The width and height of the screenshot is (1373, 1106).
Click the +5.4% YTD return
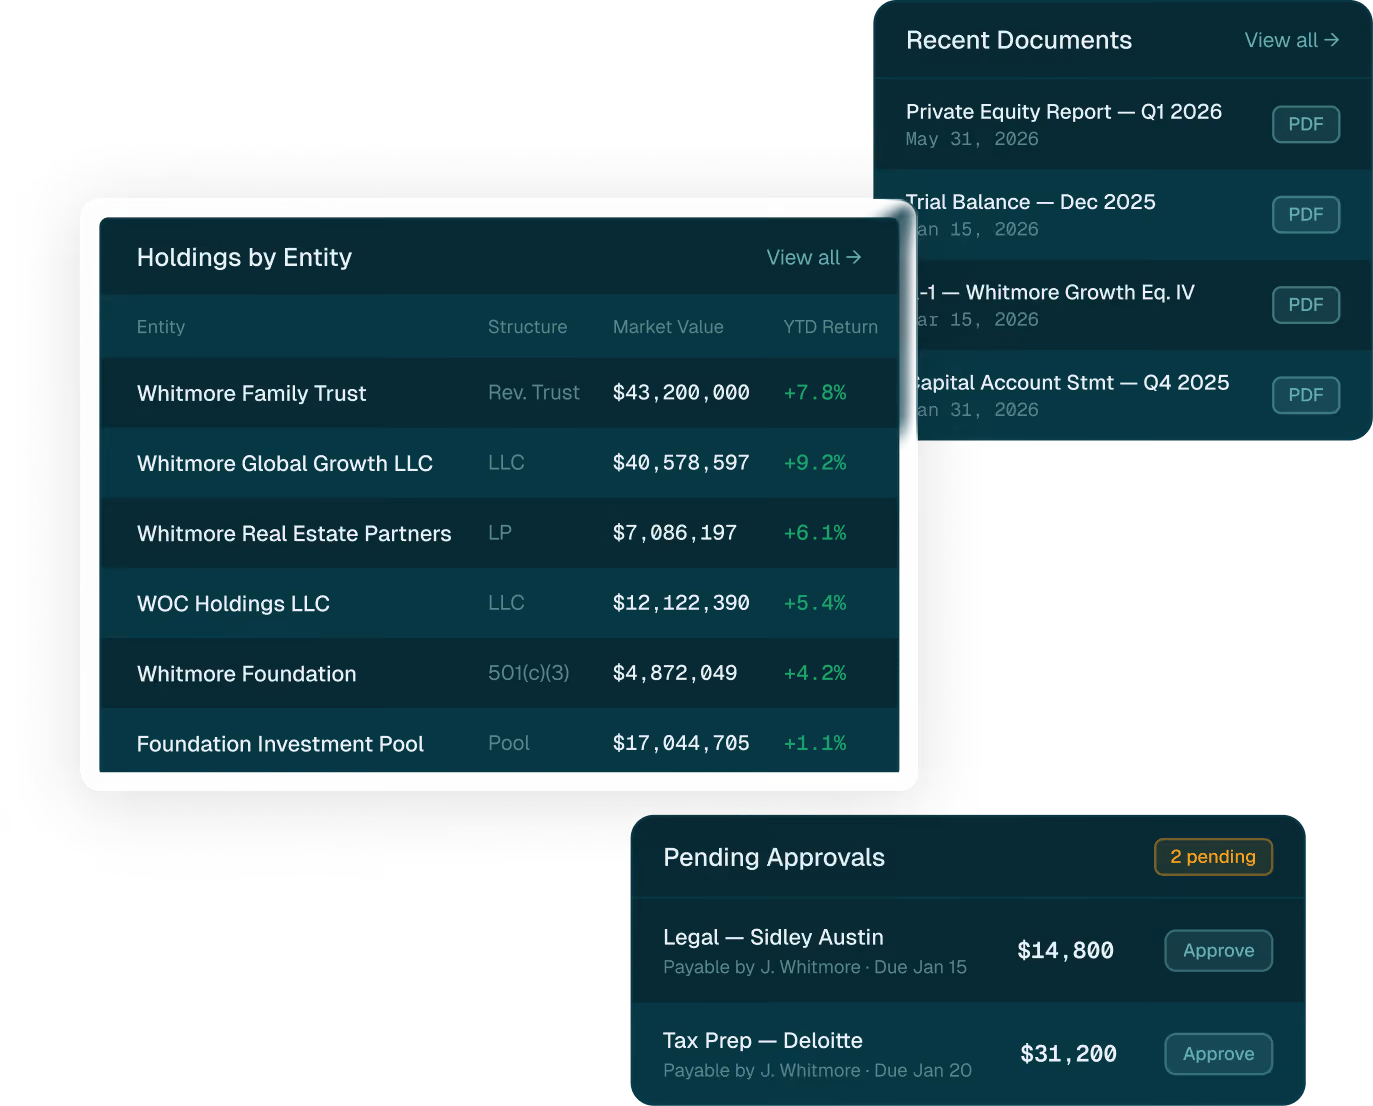(x=815, y=603)
